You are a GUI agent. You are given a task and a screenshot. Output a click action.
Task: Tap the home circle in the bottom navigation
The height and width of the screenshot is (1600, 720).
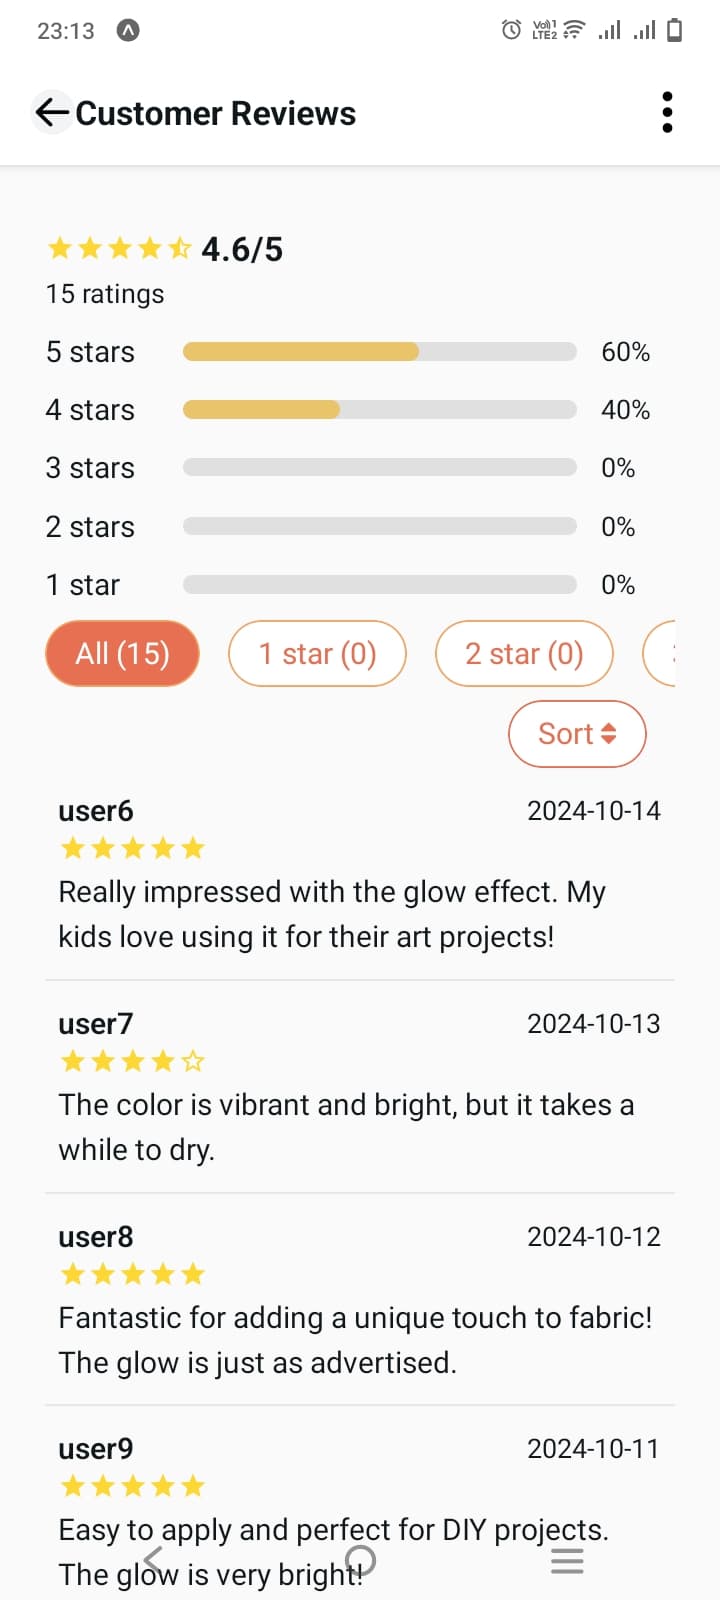pyautogui.click(x=360, y=1560)
